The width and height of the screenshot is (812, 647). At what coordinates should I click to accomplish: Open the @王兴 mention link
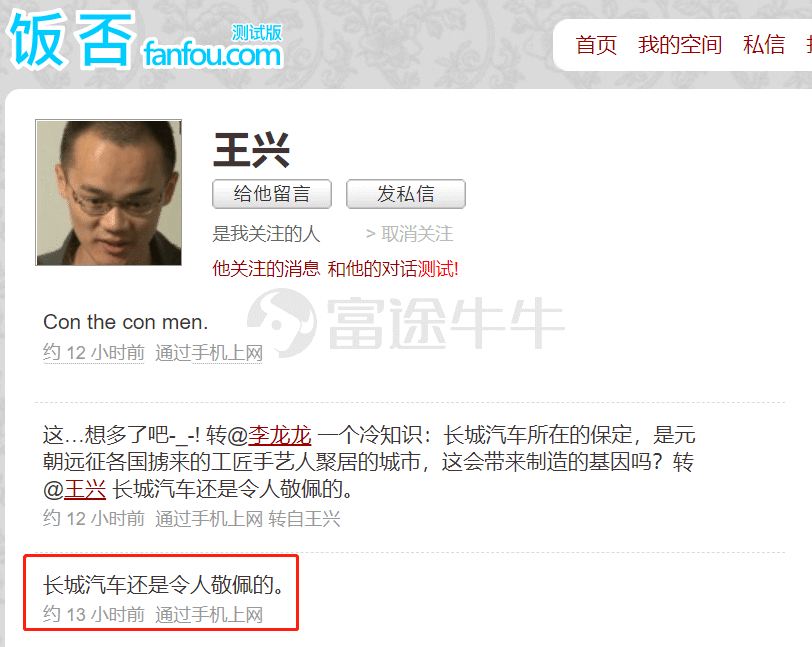pyautogui.click(x=85, y=489)
